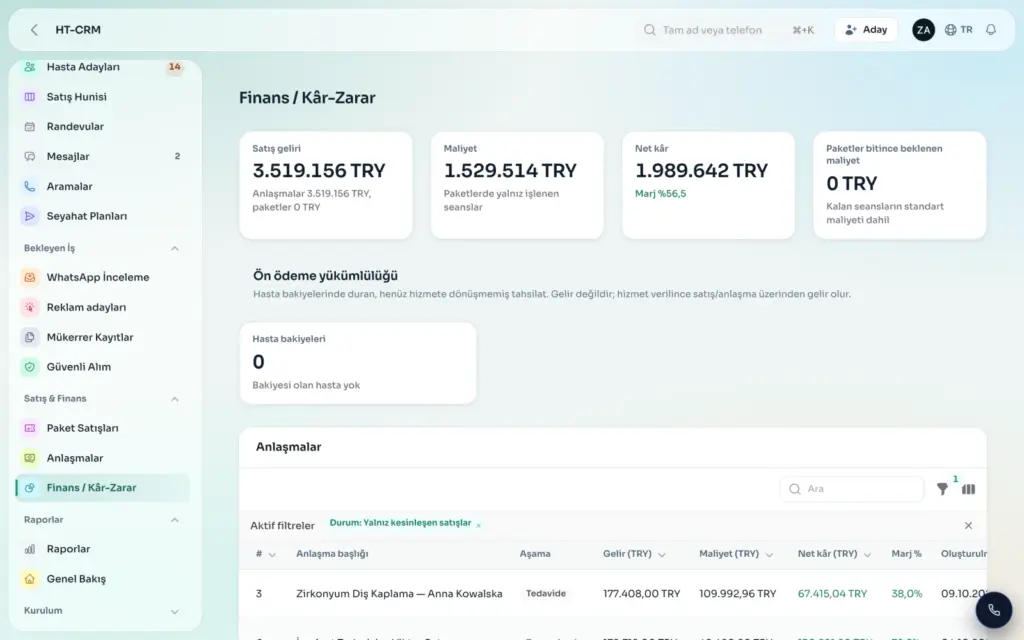Click the WhatsApp İnceleme icon
This screenshot has width=1024, height=640.
point(29,277)
